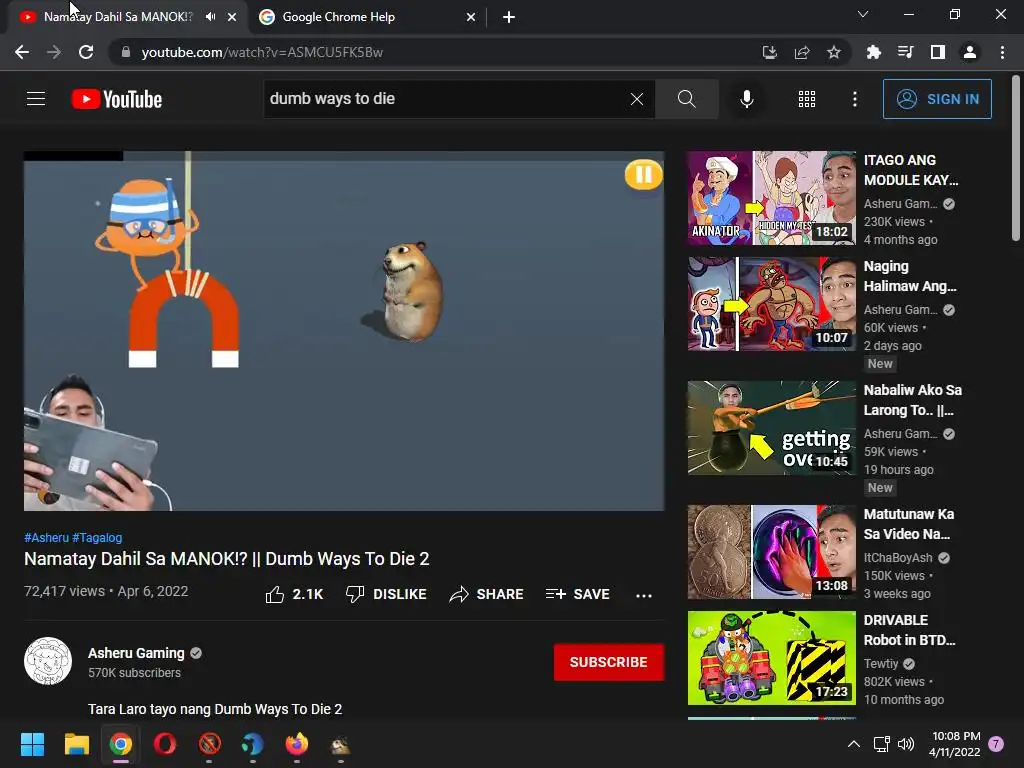The width and height of the screenshot is (1024, 768).
Task: Click the ItChaBoyAsh channel name
Action: tap(898, 558)
